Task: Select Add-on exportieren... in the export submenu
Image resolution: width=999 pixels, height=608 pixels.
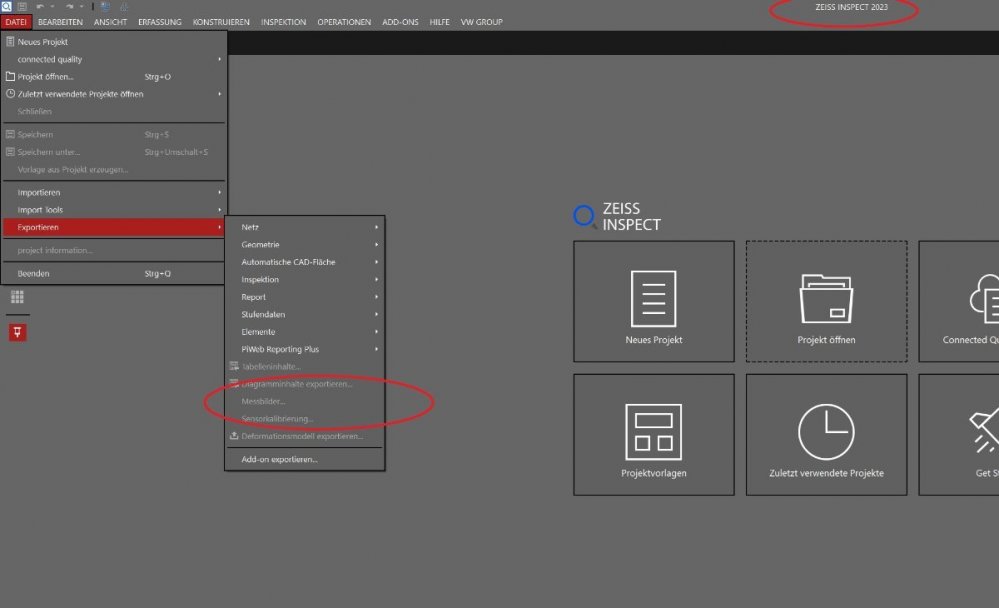Action: pos(279,460)
